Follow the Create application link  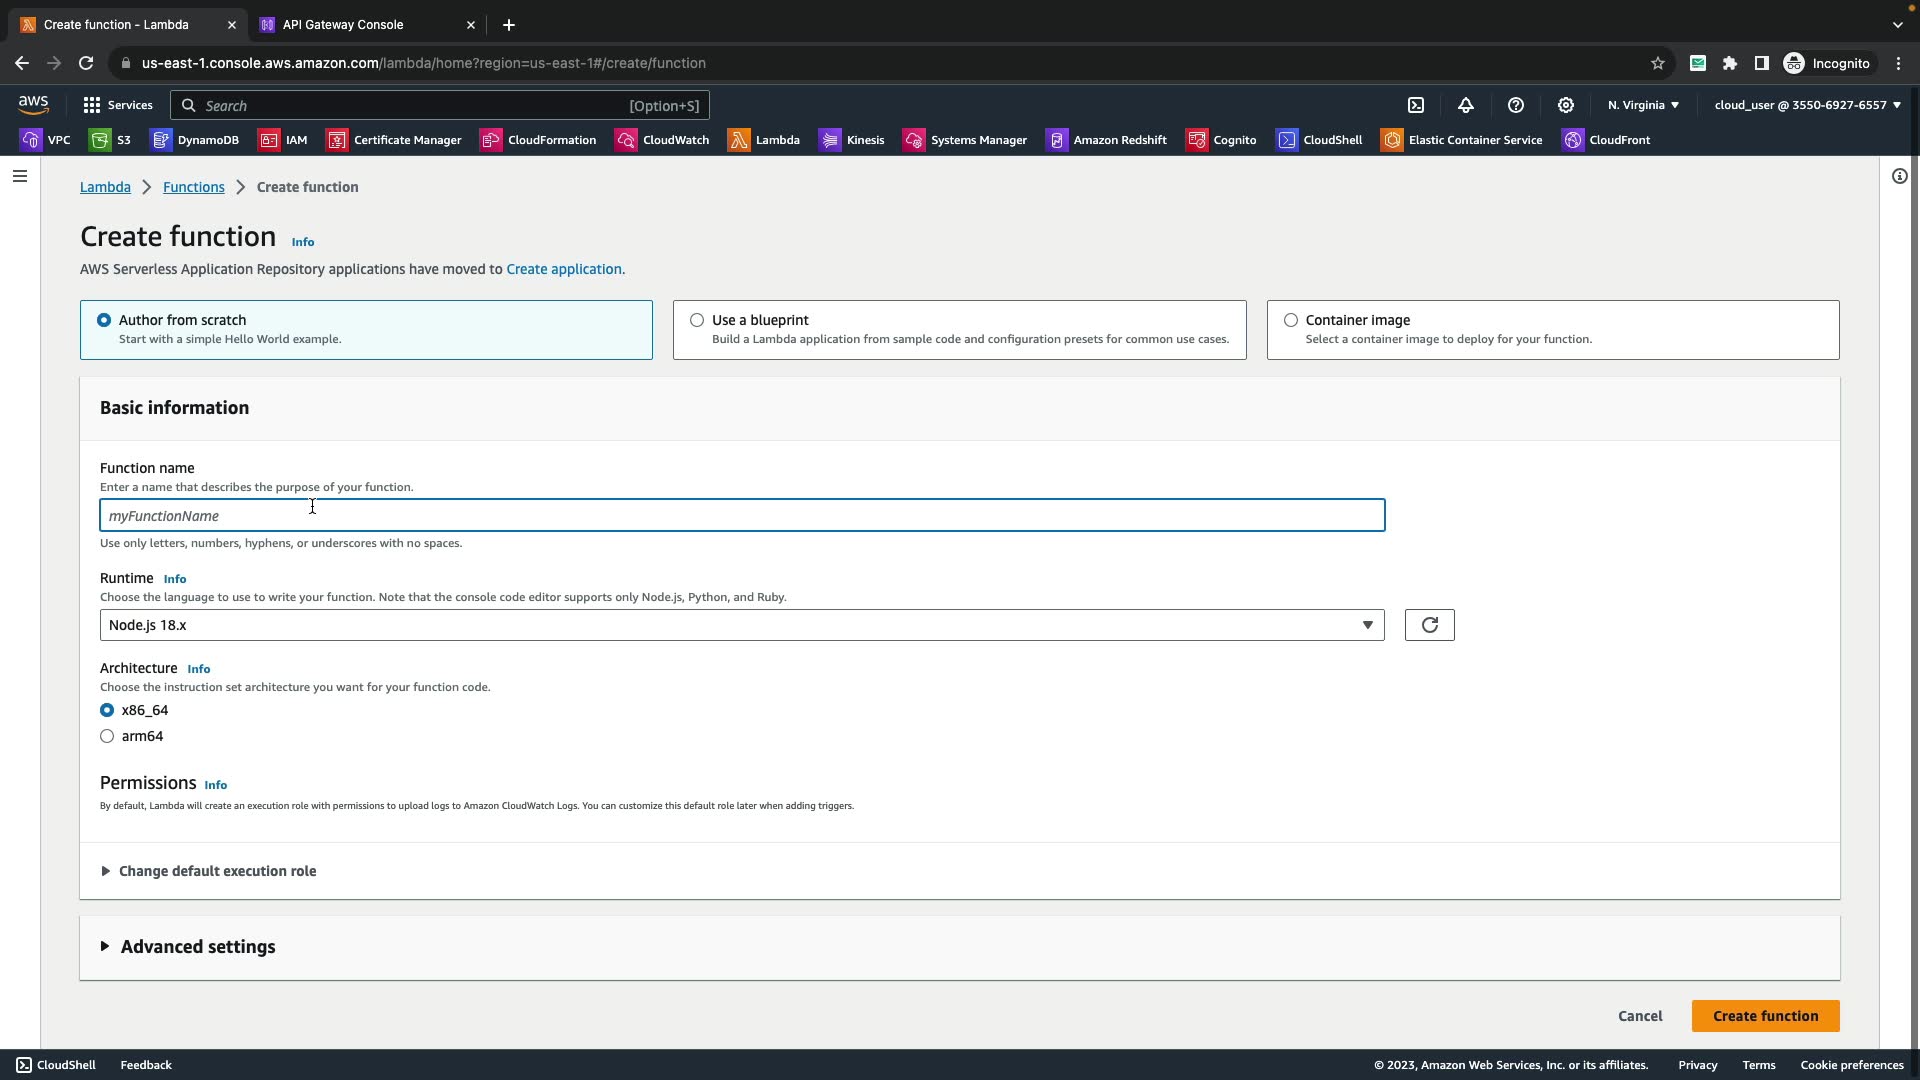[563, 269]
